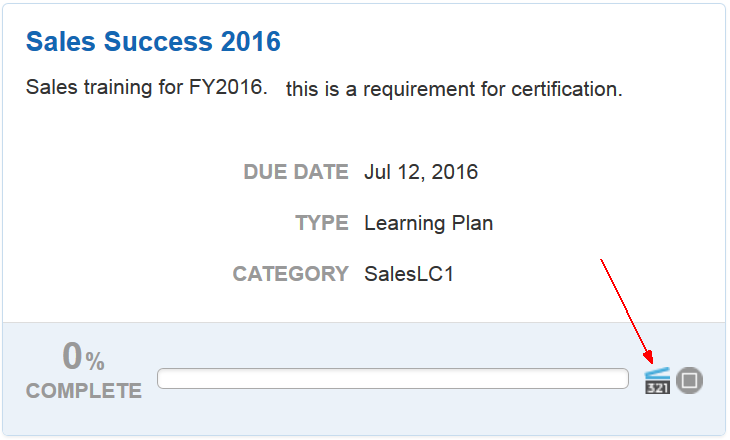Click the small percent sign beside 0
The width and height of the screenshot is (730, 440).
(x=95, y=362)
